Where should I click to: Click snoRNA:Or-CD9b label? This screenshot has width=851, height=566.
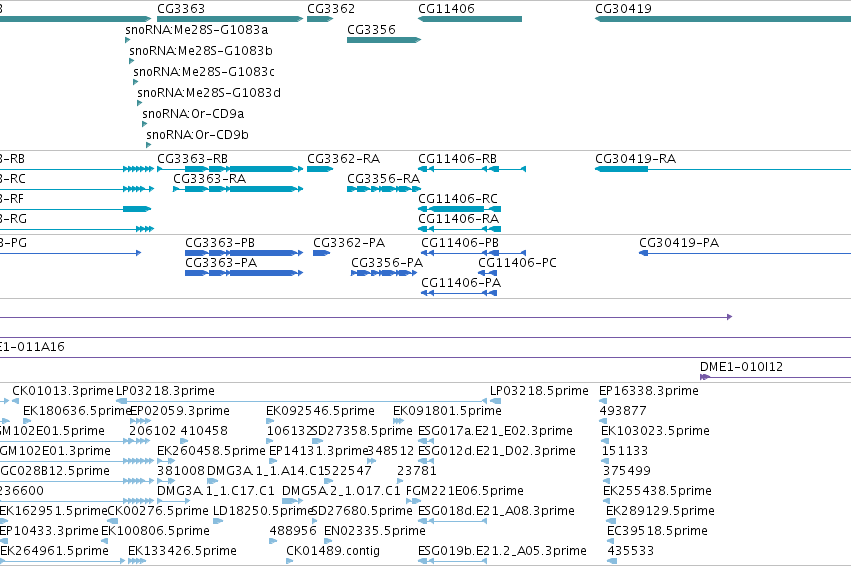click(198, 135)
